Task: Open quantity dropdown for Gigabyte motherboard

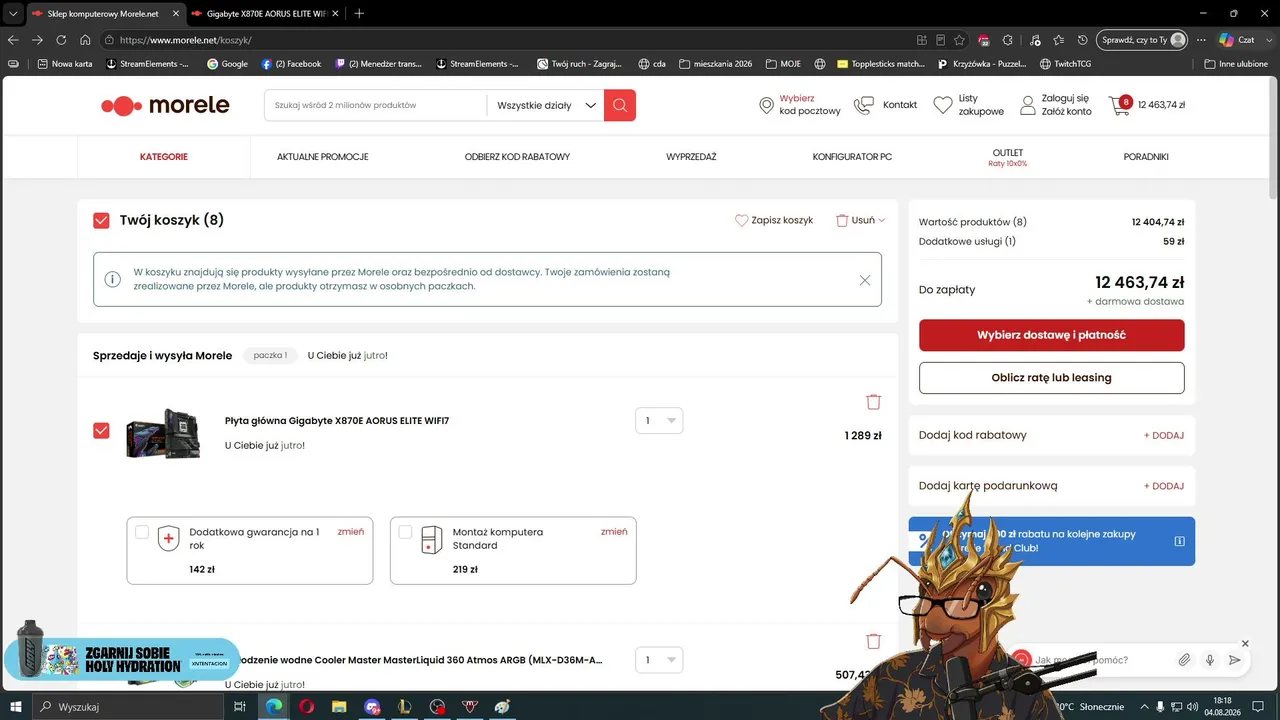Action: pos(659,421)
